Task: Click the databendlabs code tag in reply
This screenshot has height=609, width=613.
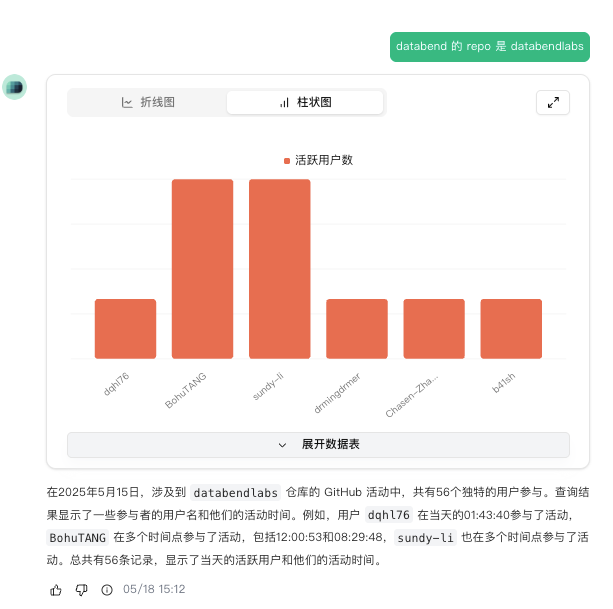Action: tap(235, 493)
